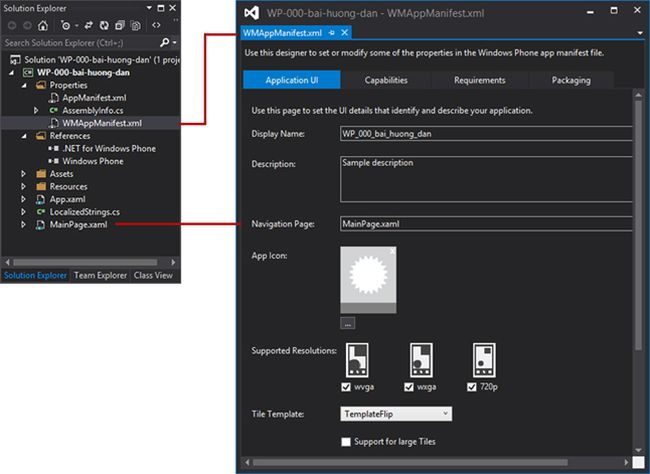Viewport: 650px width, 474px height.
Task: Expand the App.xaml node
Action: (23, 199)
